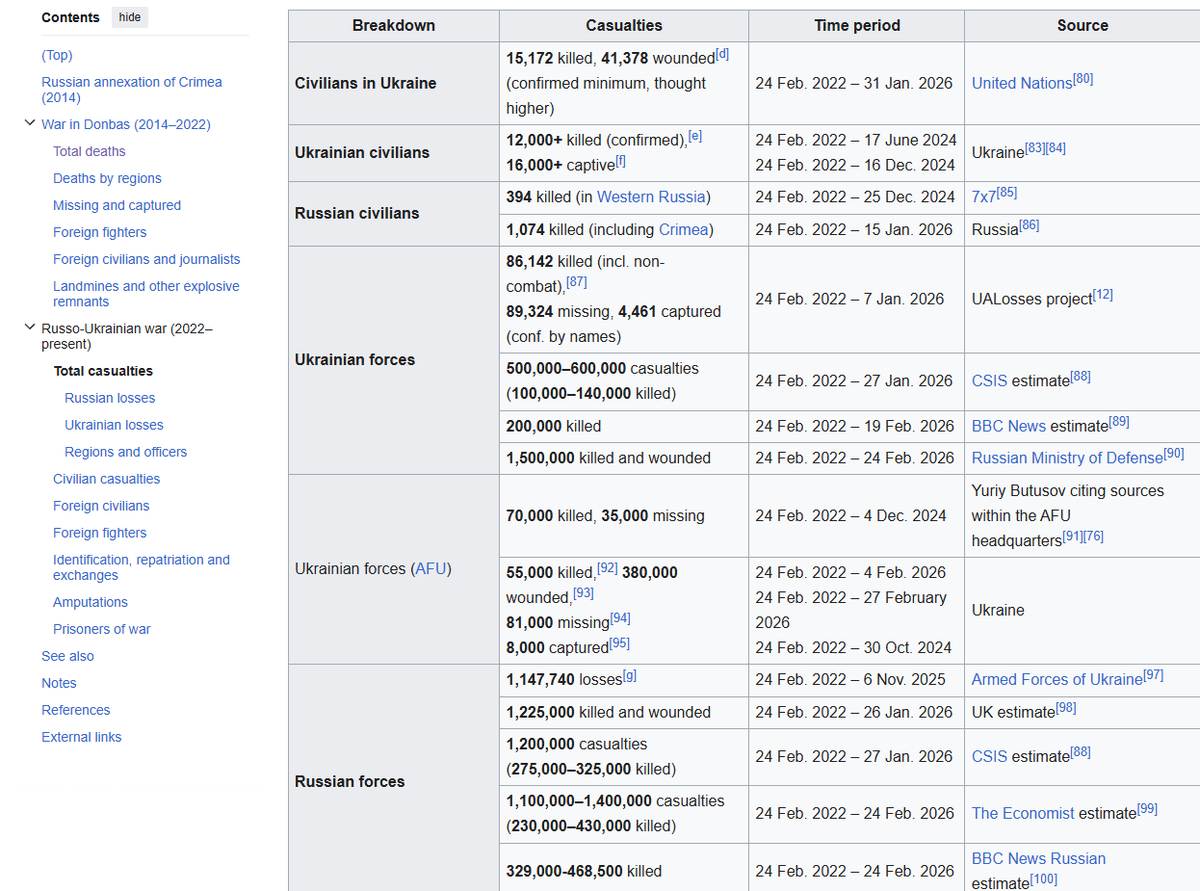
Task: Open BBC News Russian source link
Action: [x=1039, y=859]
